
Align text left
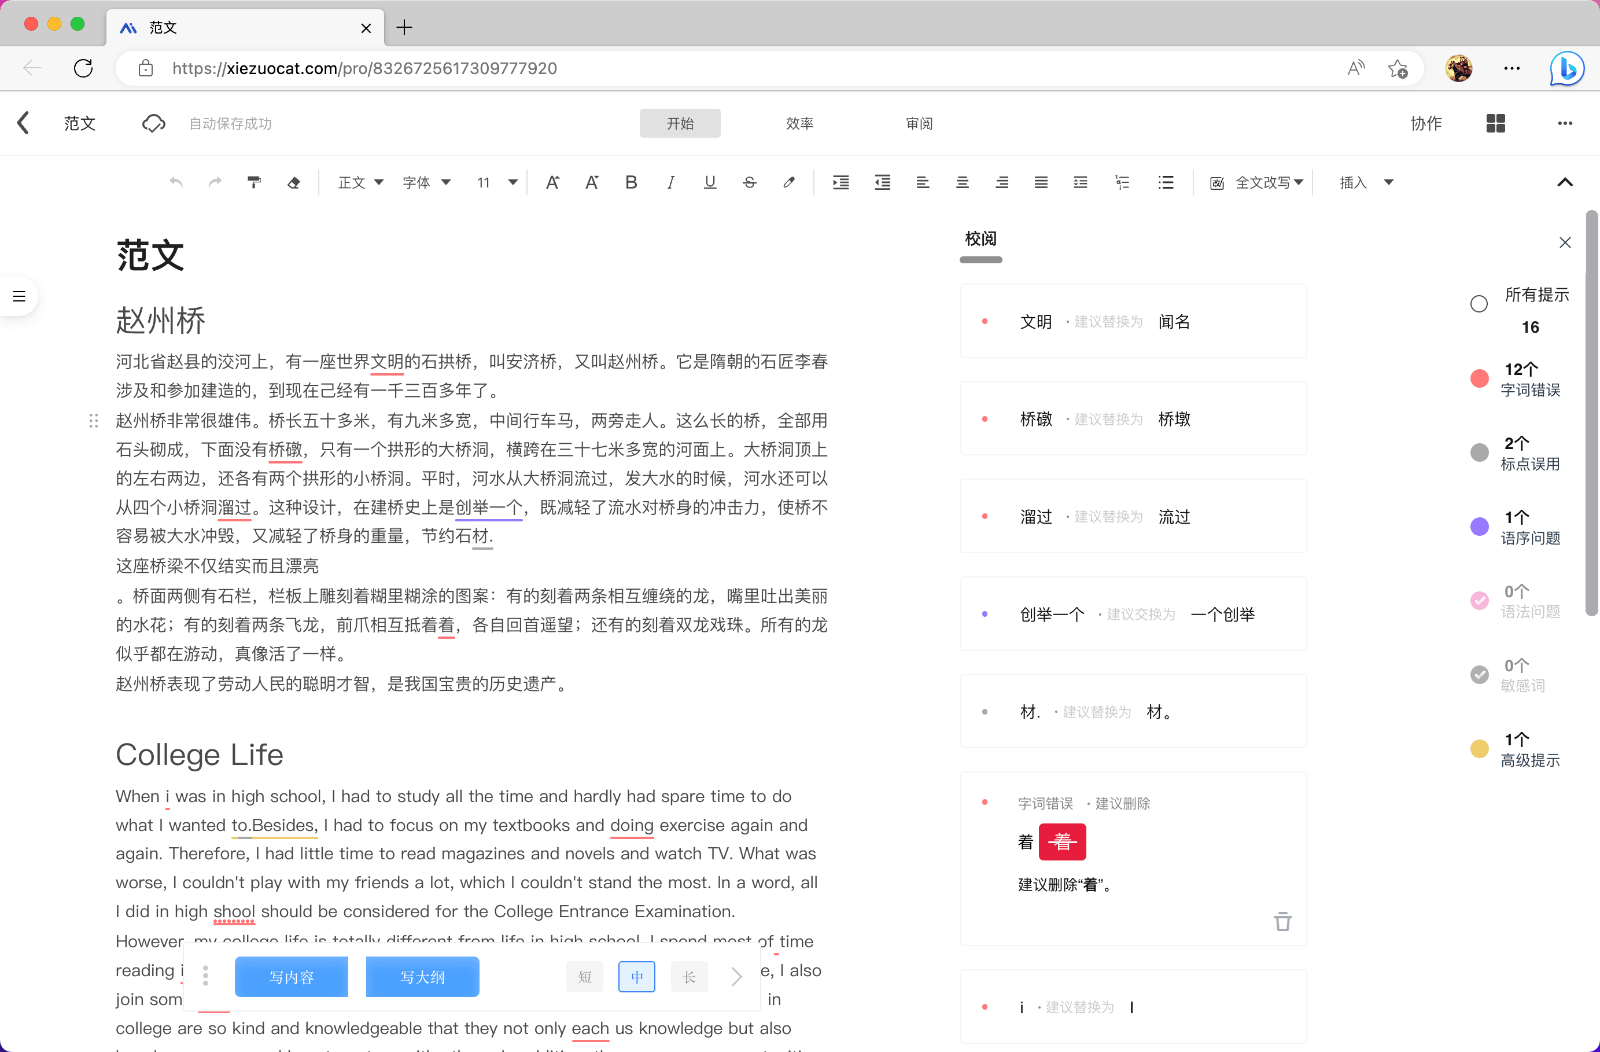pyautogui.click(x=922, y=182)
